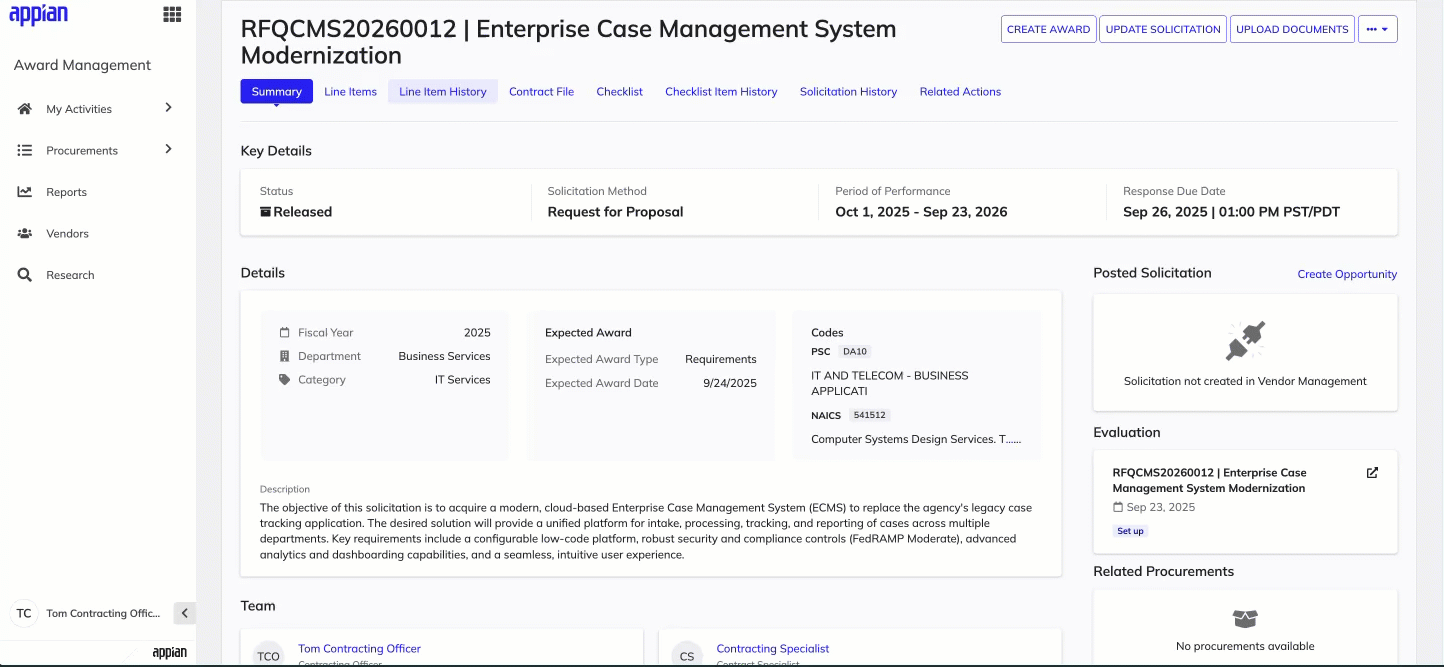Click the Vendors people icon
The width and height of the screenshot is (1444, 667).
tap(25, 233)
